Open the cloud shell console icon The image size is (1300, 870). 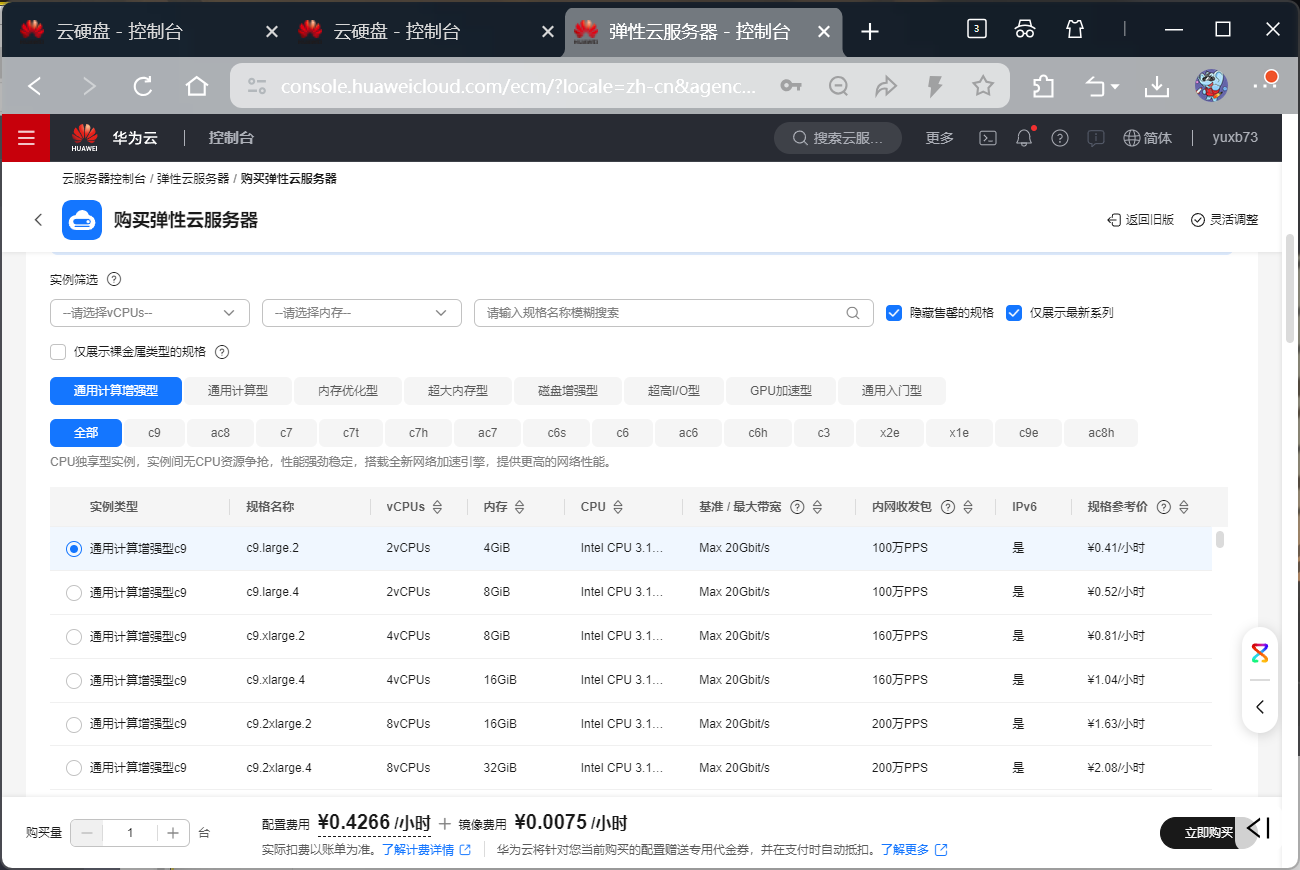click(x=987, y=137)
